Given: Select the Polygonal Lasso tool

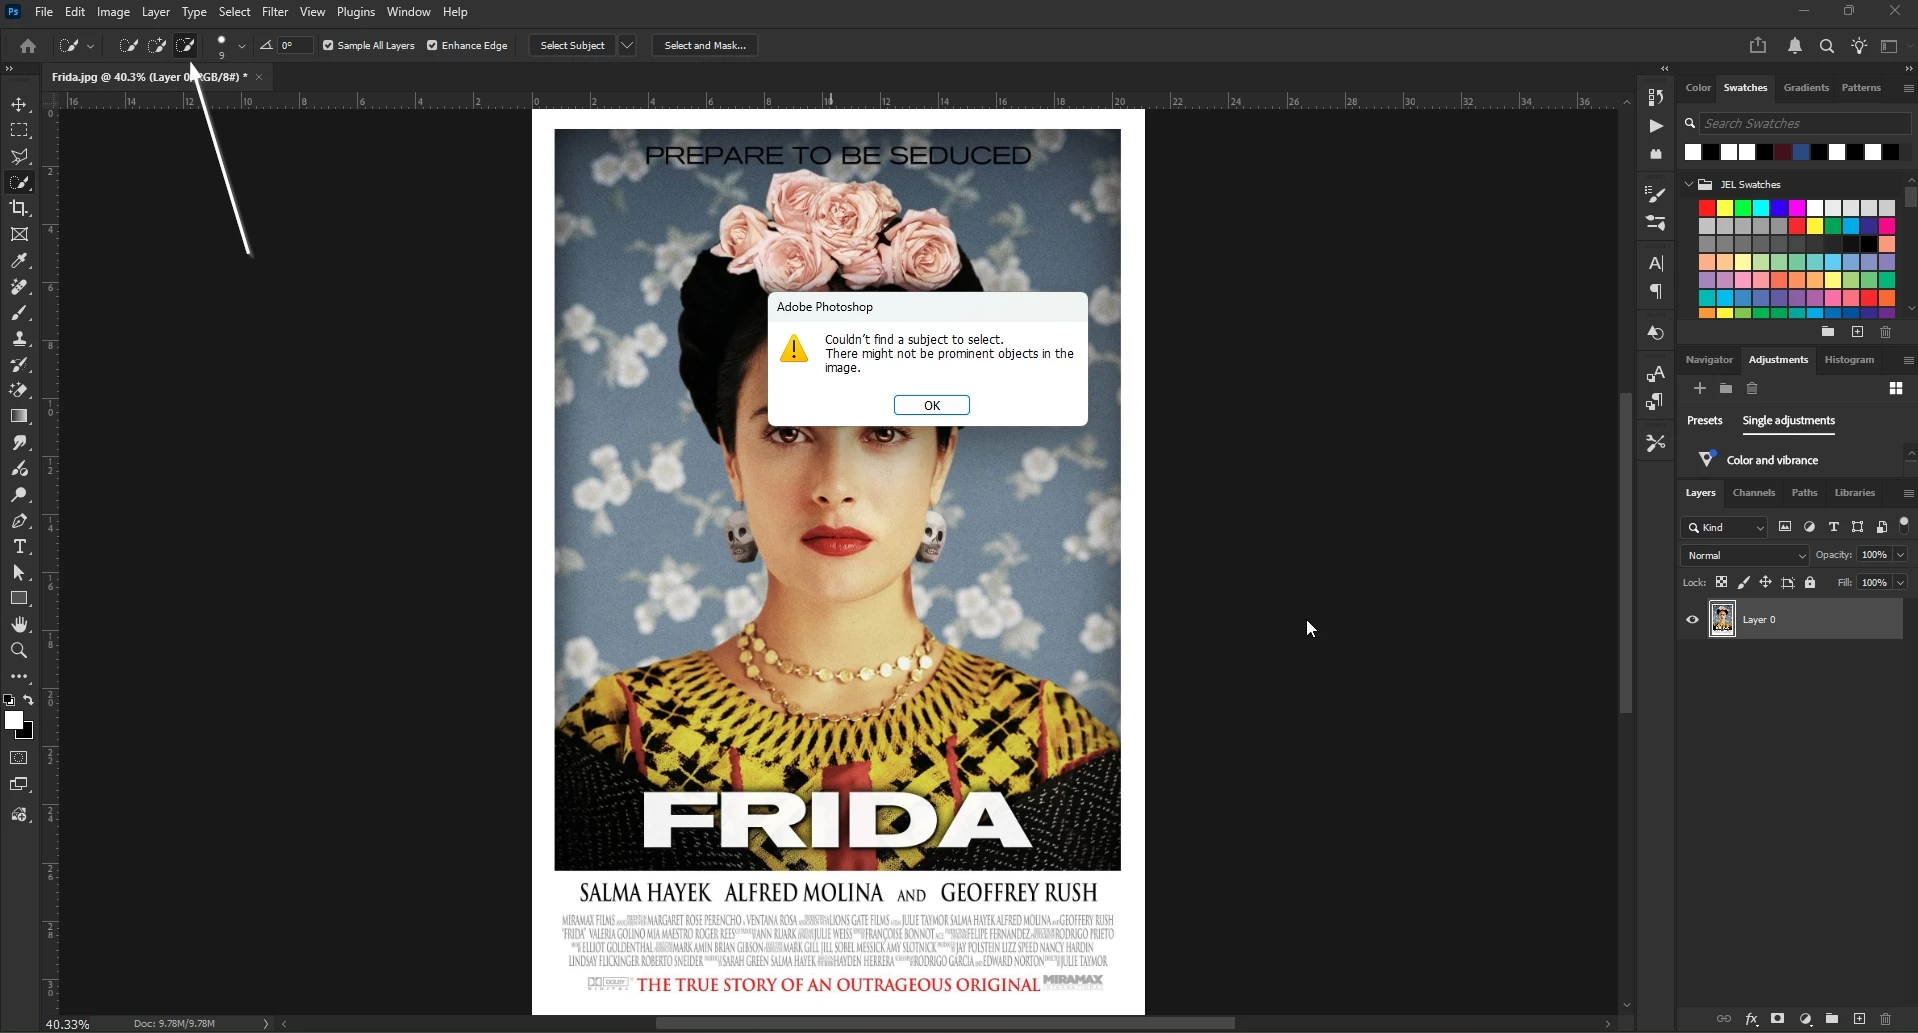Looking at the screenshot, I should pos(19,157).
